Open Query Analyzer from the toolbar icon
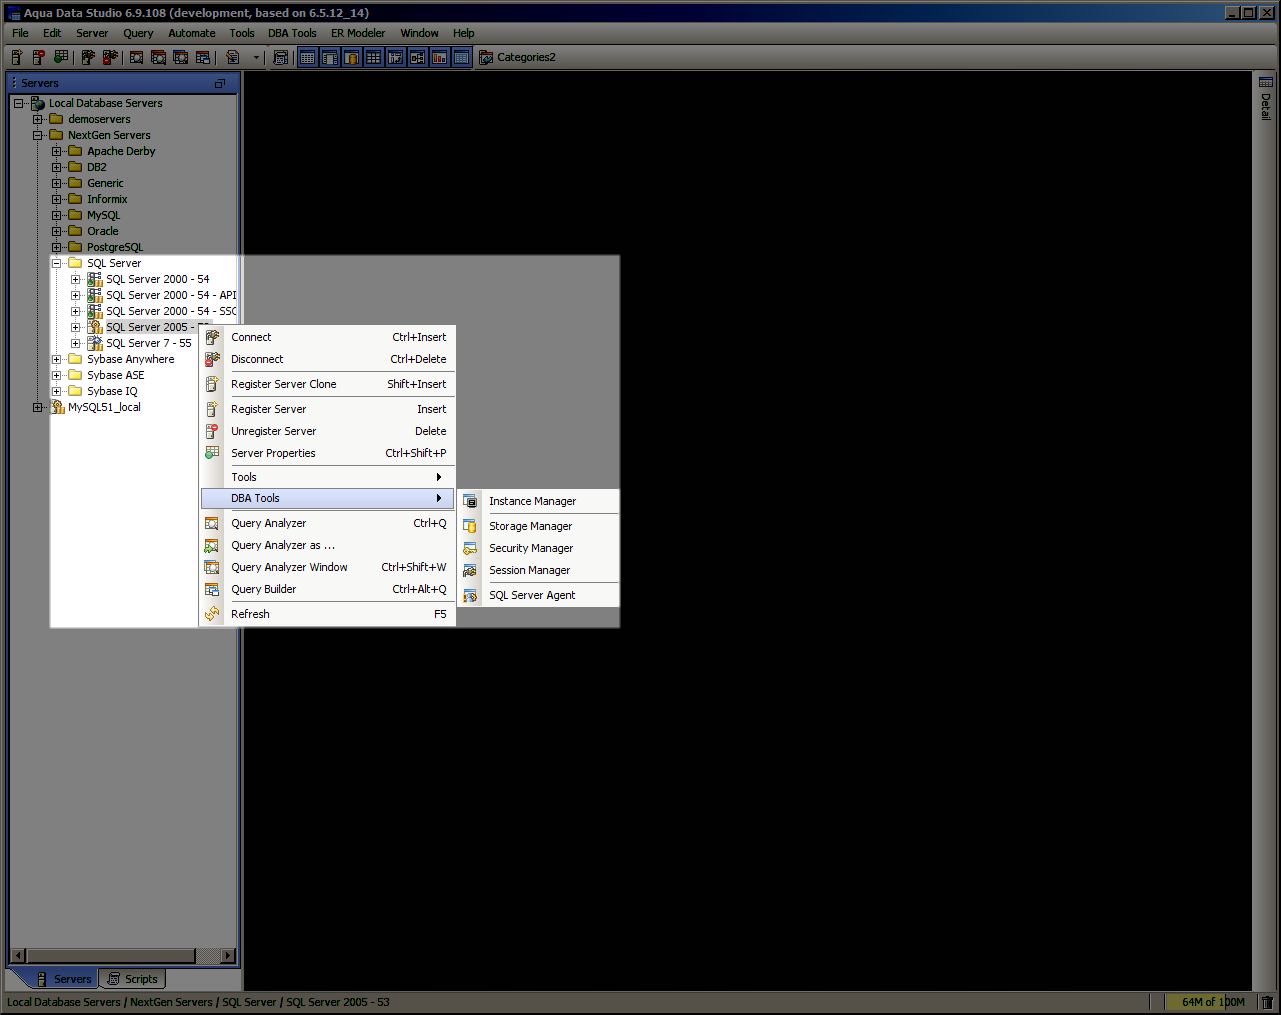The height and width of the screenshot is (1015, 1281). (x=137, y=57)
